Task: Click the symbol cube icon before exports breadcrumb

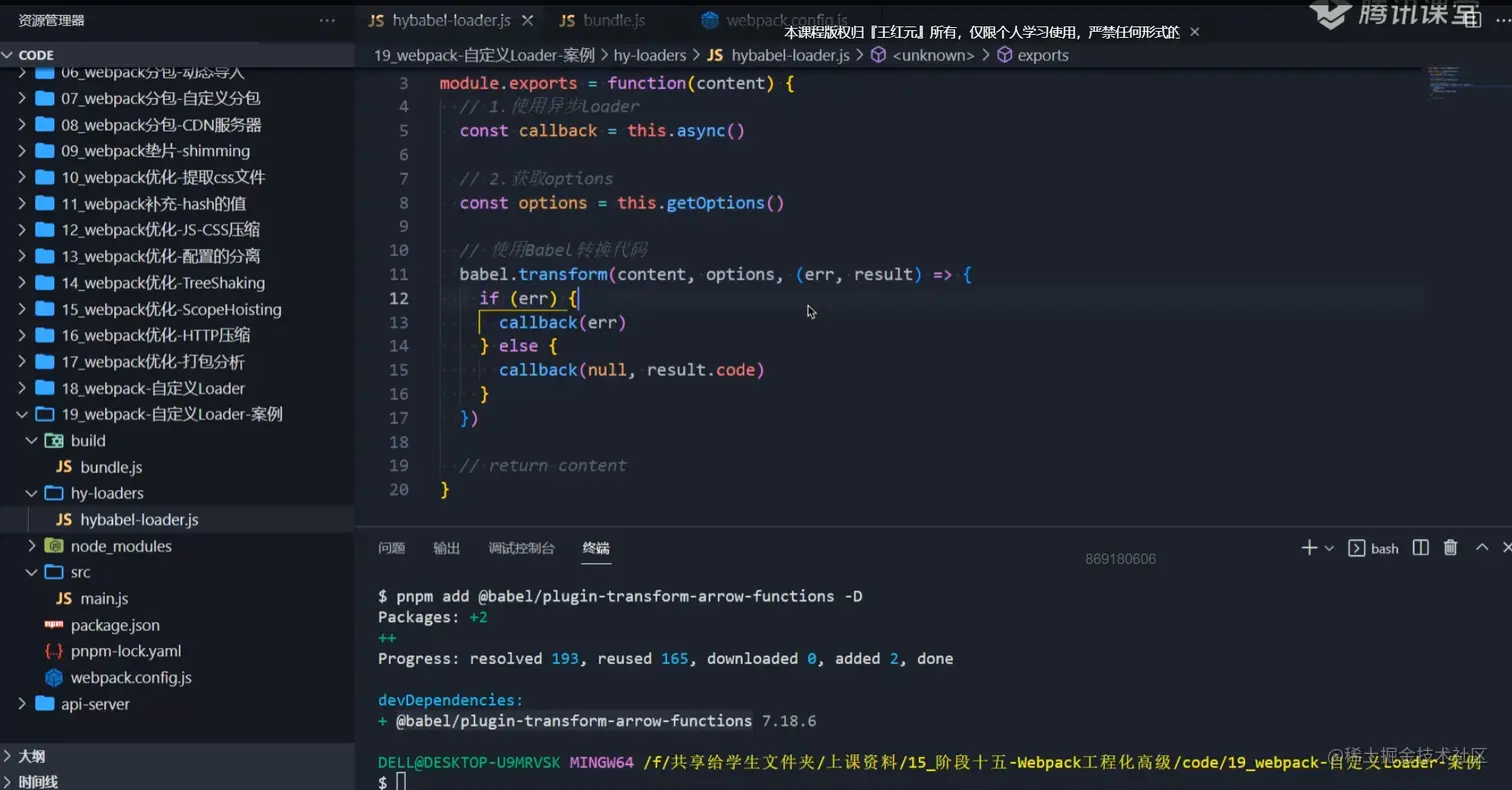Action: click(1004, 55)
